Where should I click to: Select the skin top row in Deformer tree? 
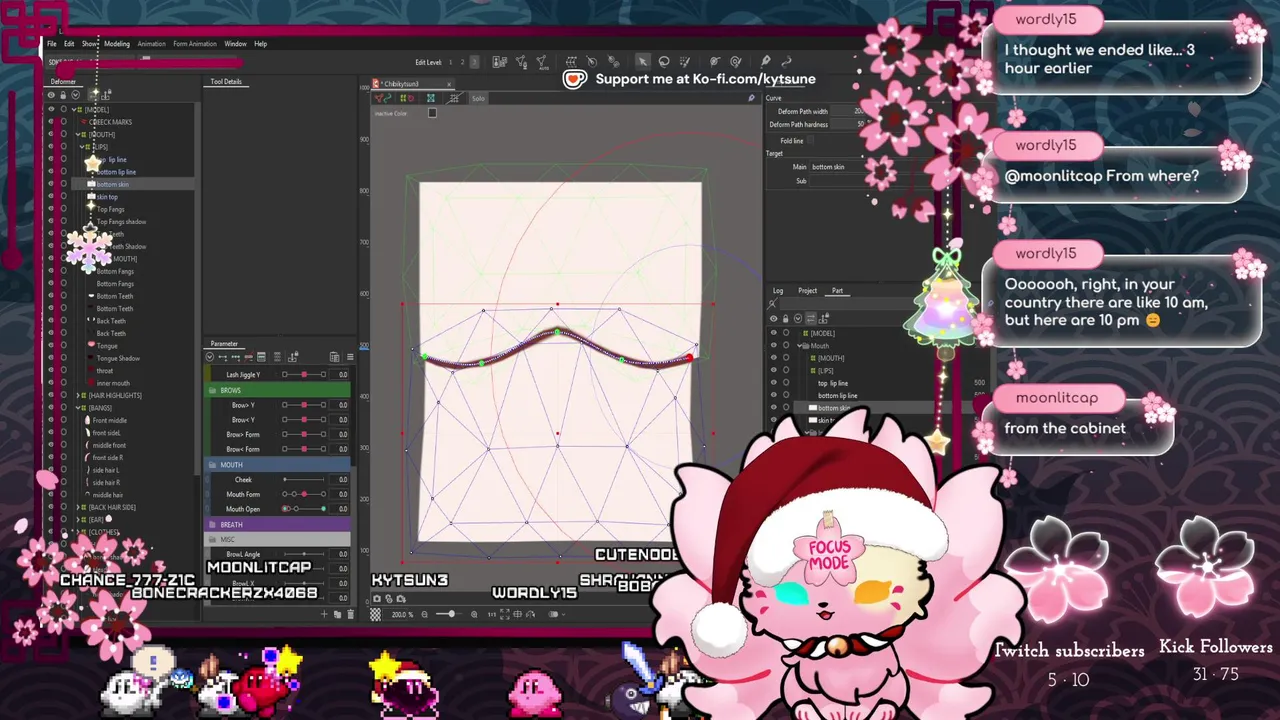point(107,197)
